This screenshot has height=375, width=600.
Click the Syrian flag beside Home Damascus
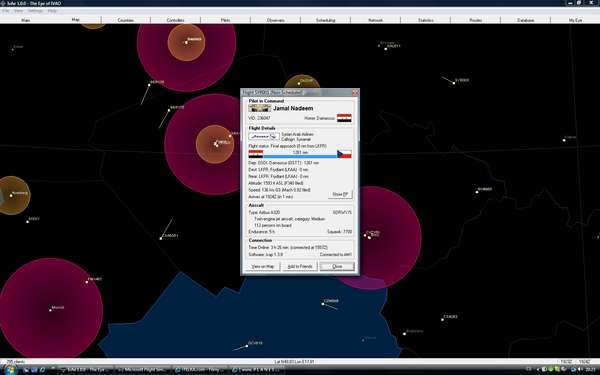pos(344,118)
